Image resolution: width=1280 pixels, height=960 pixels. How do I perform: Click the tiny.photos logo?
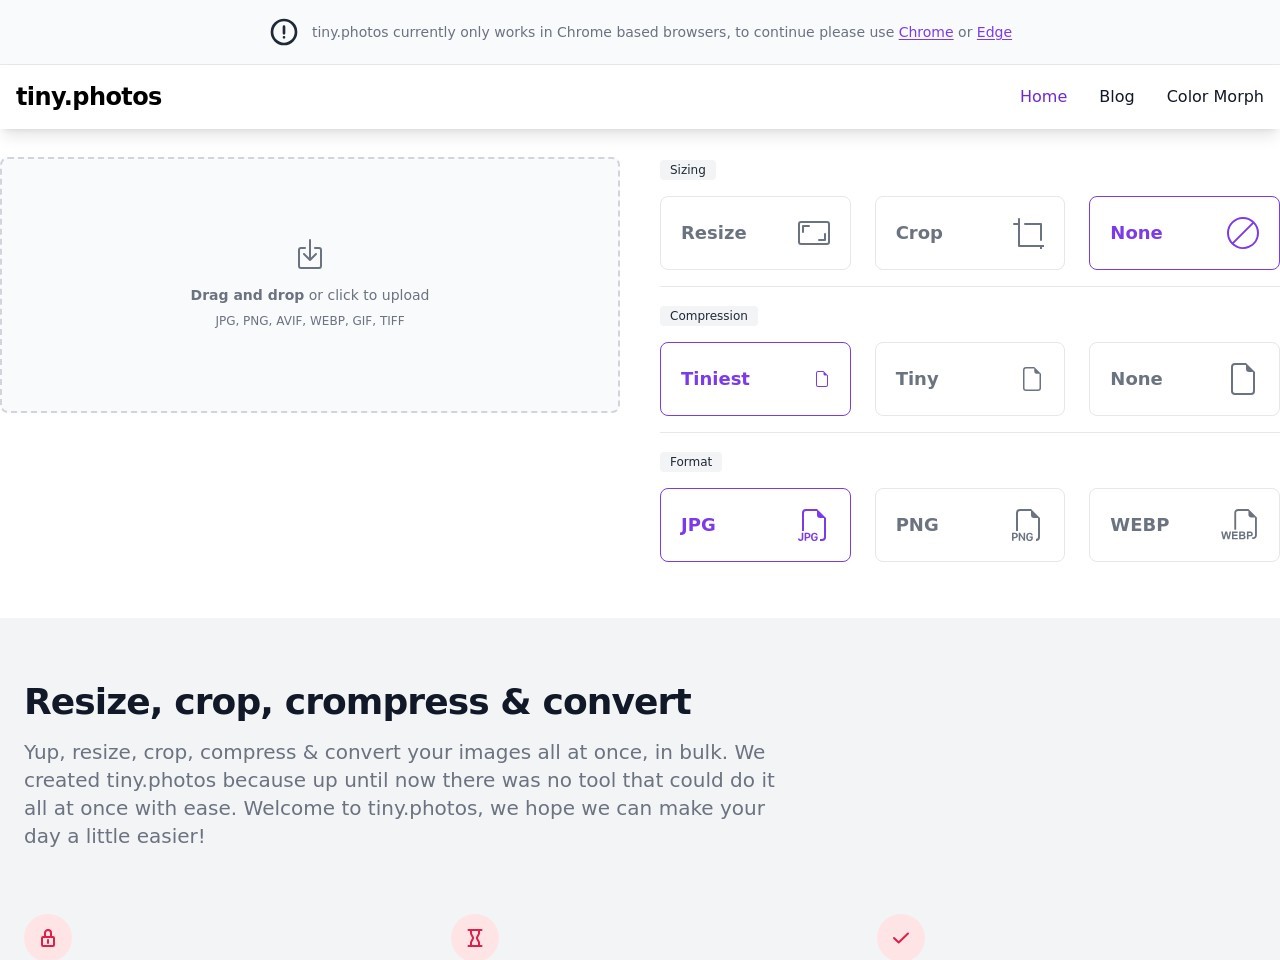[89, 96]
